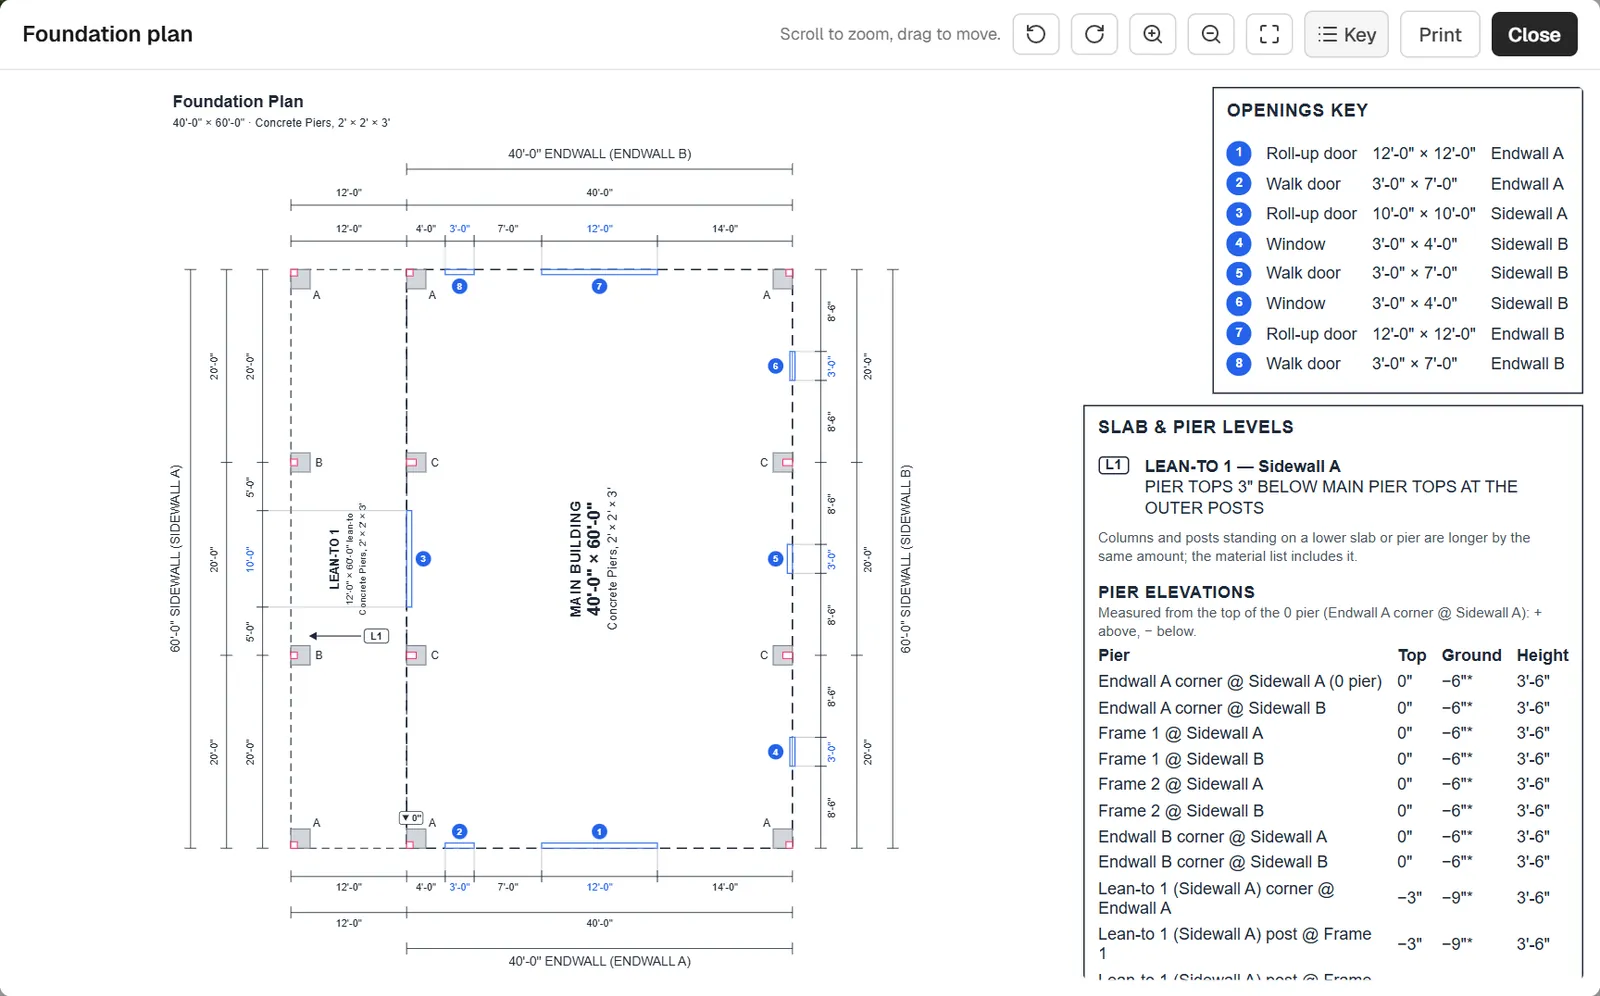The height and width of the screenshot is (996, 1600).
Task: Rotate the plan clockwise
Action: click(x=1094, y=34)
